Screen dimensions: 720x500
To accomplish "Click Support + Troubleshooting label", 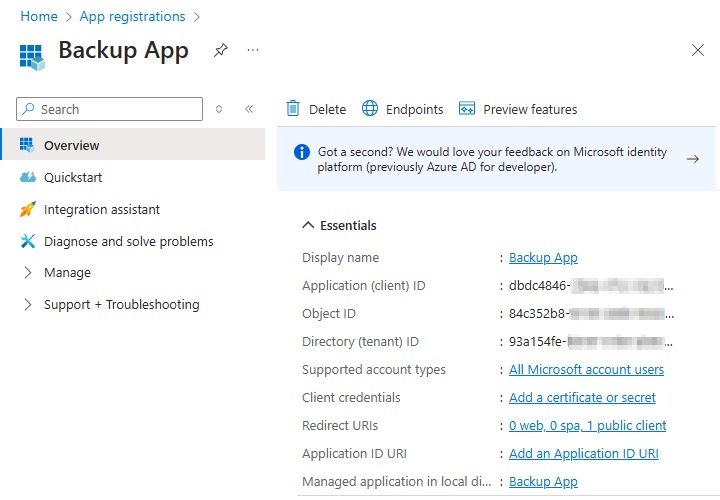I will [x=122, y=304].
